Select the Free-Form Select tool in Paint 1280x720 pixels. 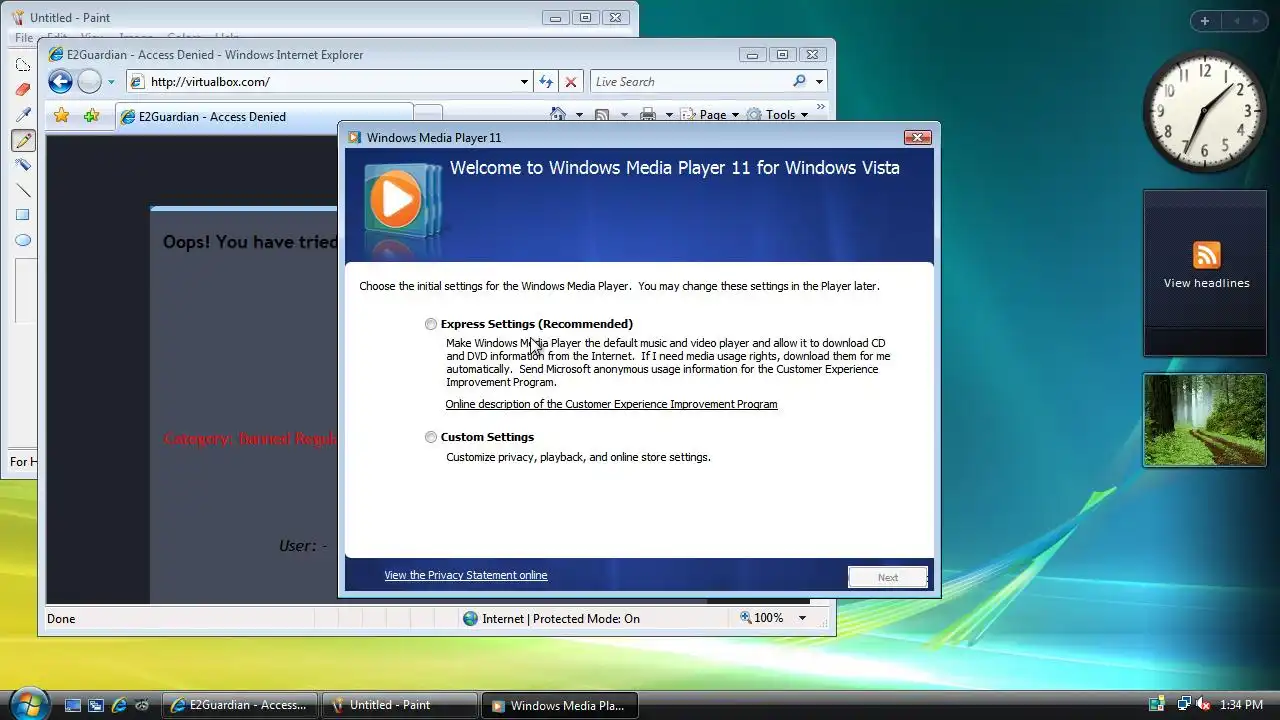click(x=23, y=65)
